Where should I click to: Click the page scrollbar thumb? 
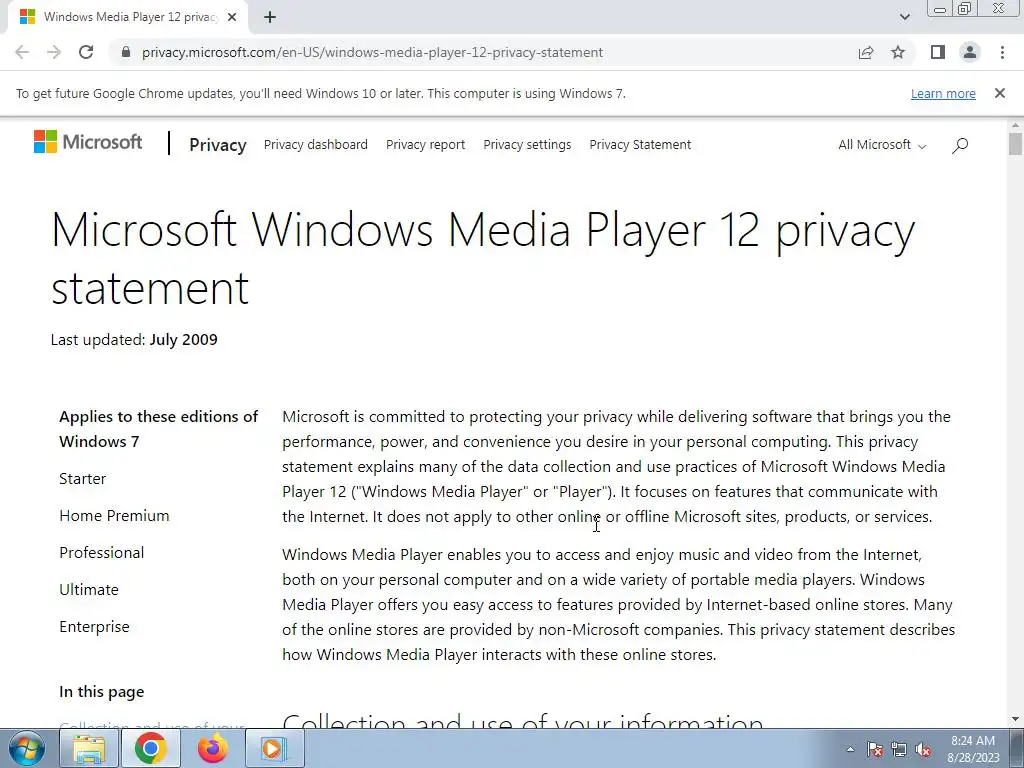pos(1015,143)
